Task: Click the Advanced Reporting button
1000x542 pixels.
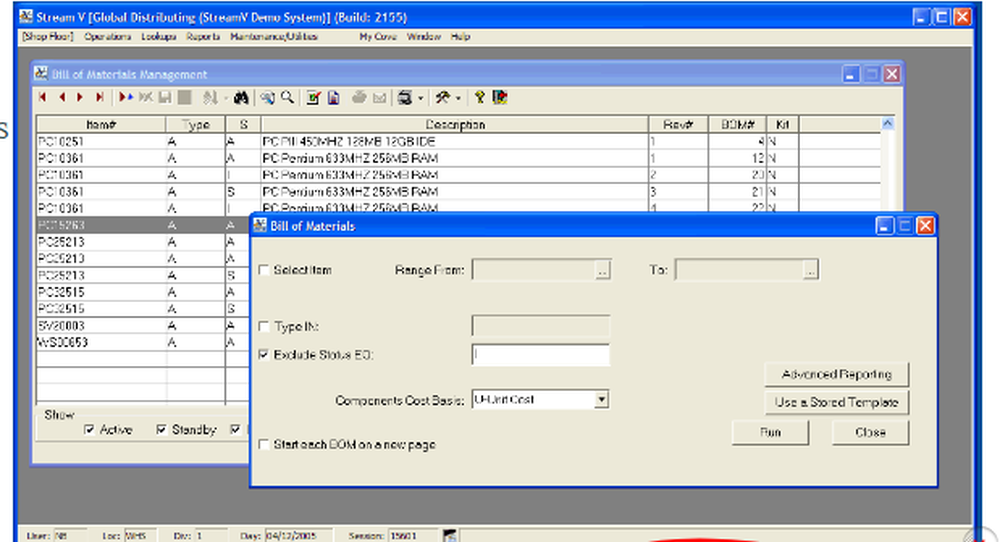Action: [x=837, y=374]
